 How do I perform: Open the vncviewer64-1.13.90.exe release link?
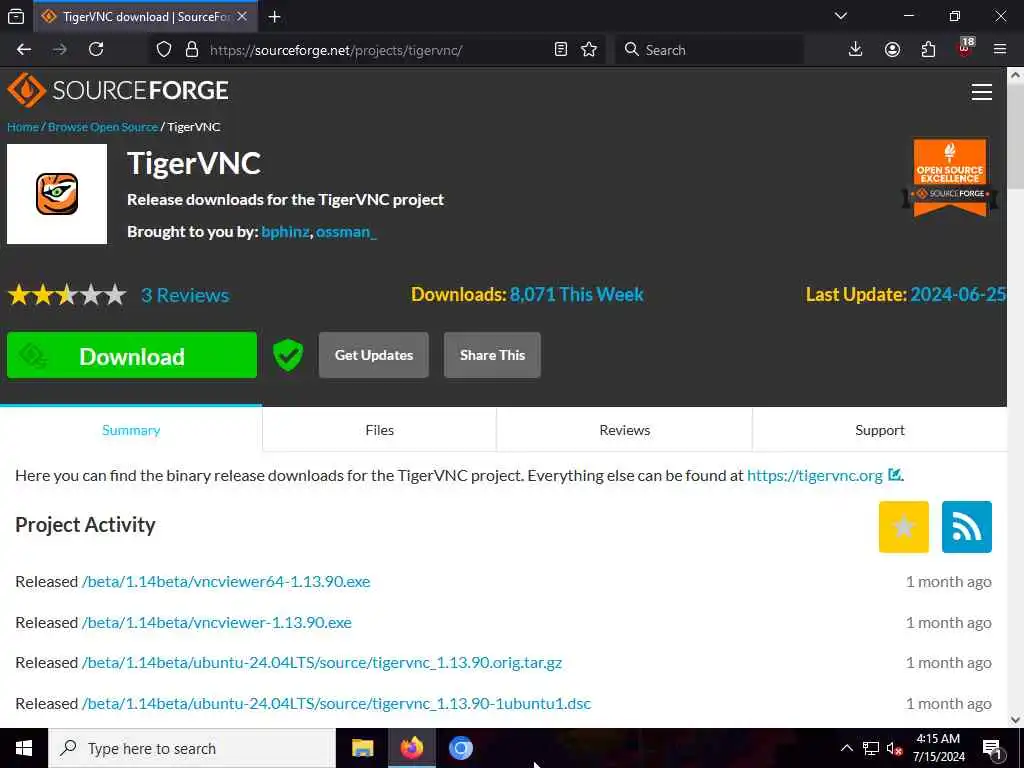(x=226, y=581)
